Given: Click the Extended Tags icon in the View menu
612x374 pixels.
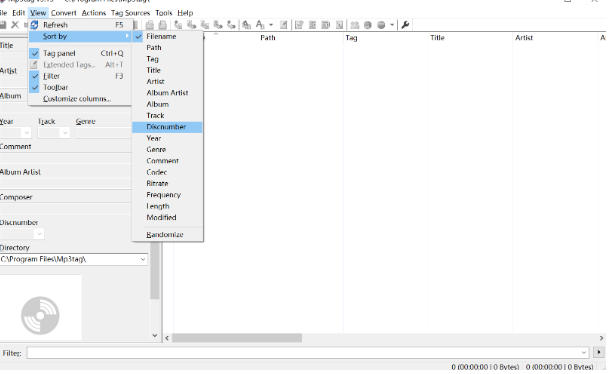Looking at the screenshot, I should click(x=34, y=65).
